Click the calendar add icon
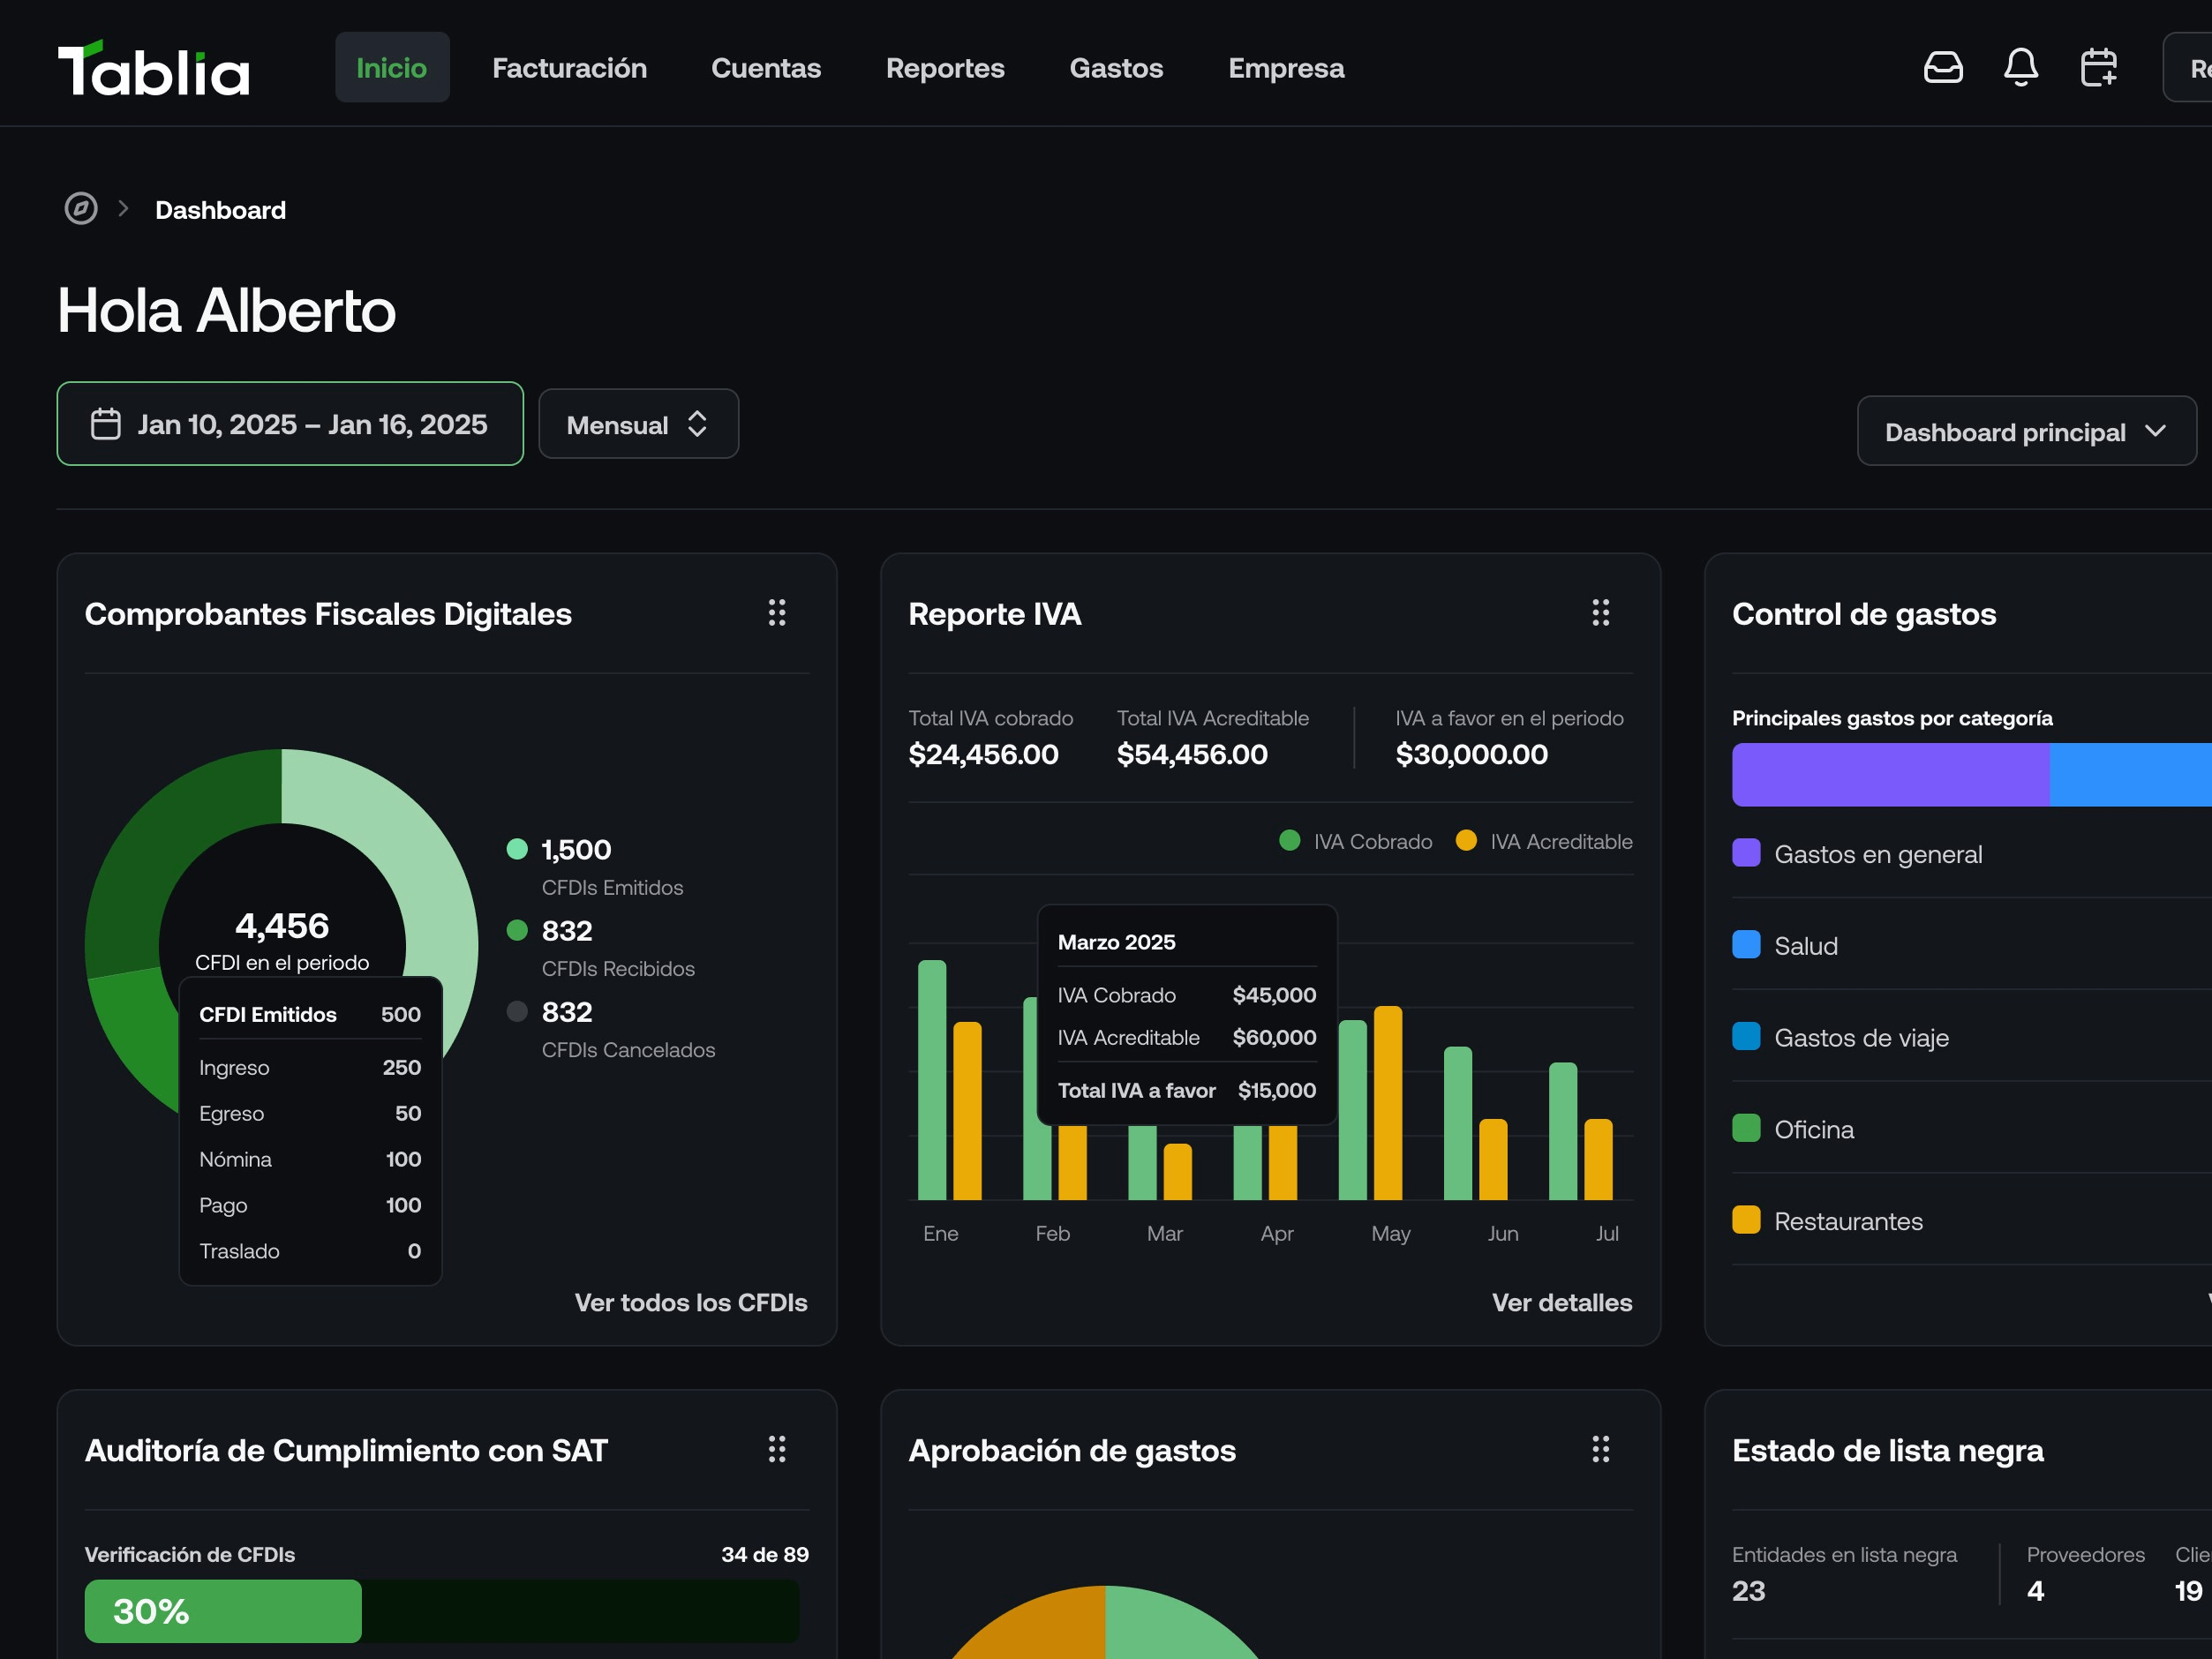 coord(2098,67)
